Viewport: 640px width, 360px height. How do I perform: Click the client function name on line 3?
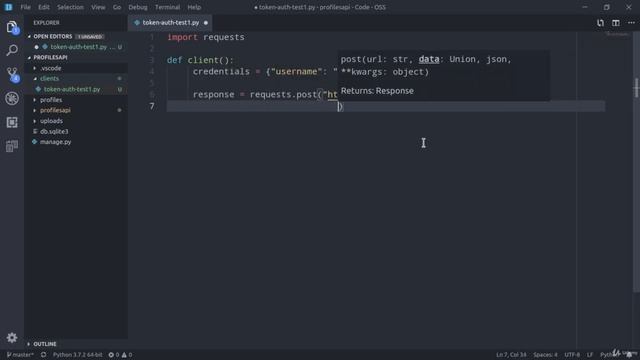[x=203, y=60]
